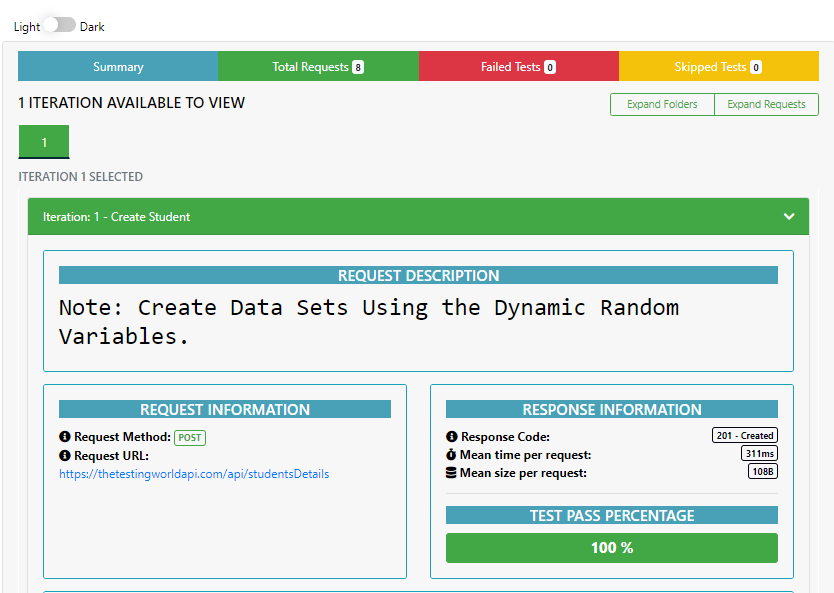
Task: Click the info icon beside Response Code
Action: 452,437
